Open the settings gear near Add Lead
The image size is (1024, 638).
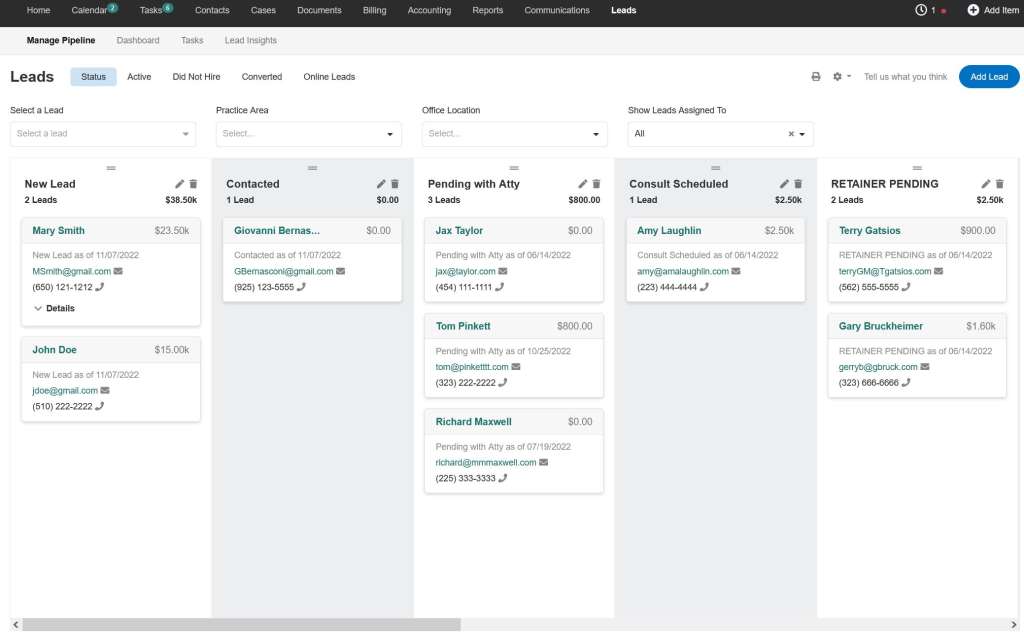(x=836, y=76)
